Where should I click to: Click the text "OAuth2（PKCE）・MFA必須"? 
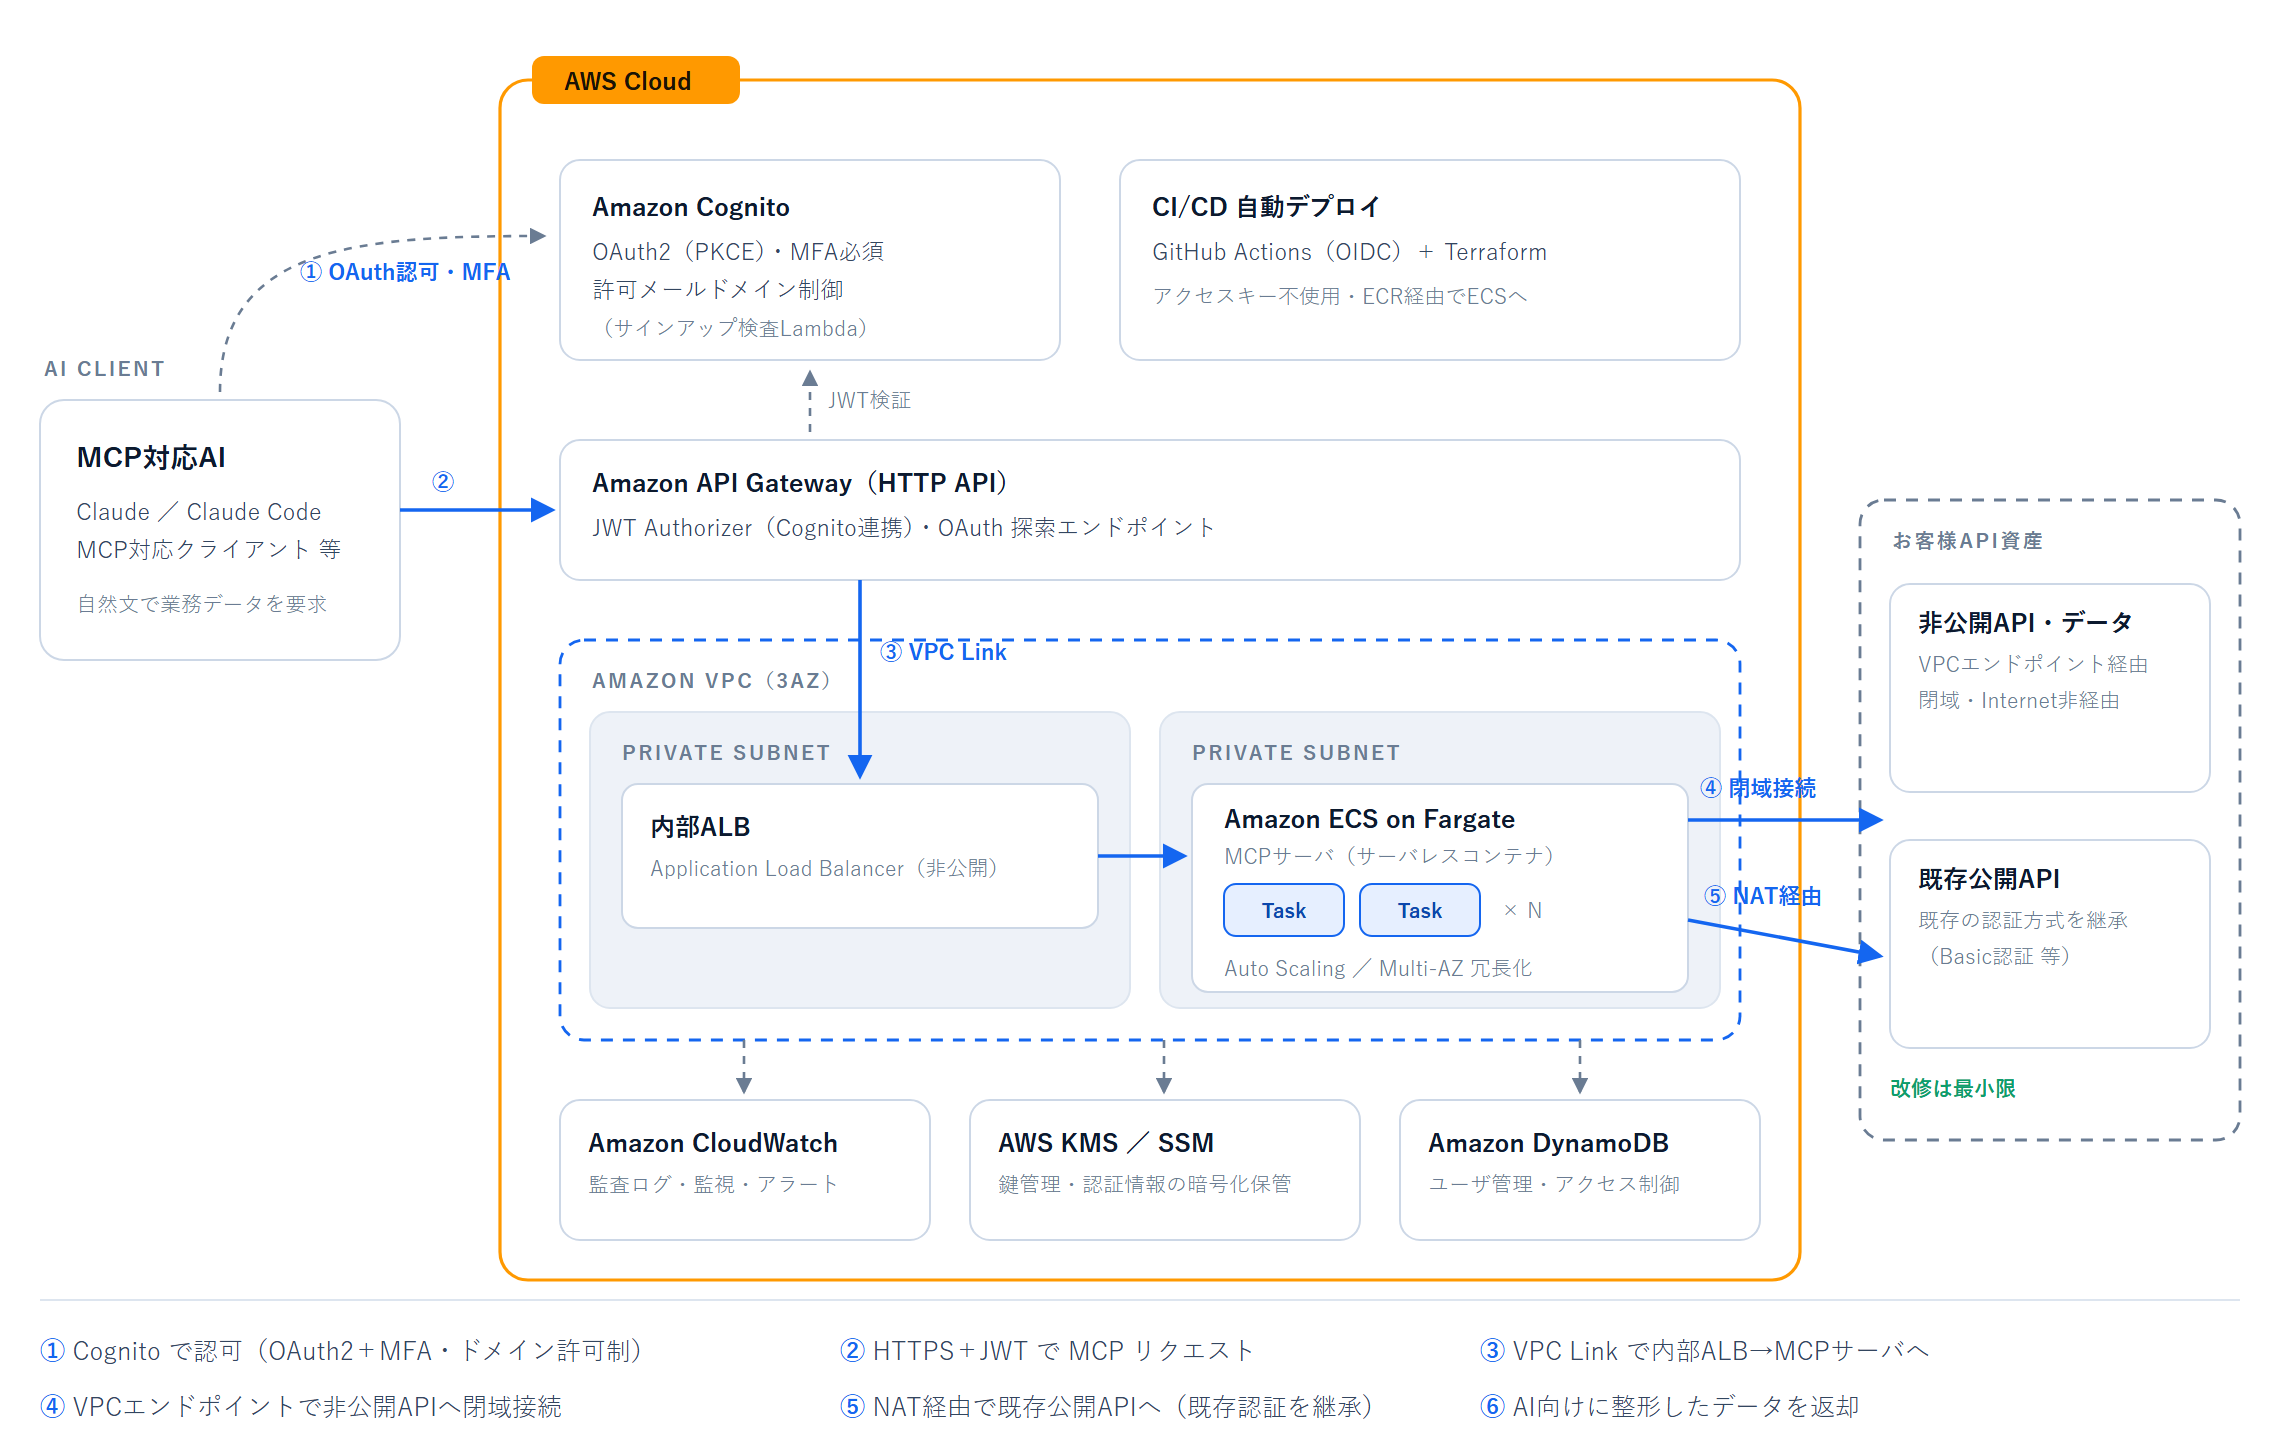coord(738,251)
